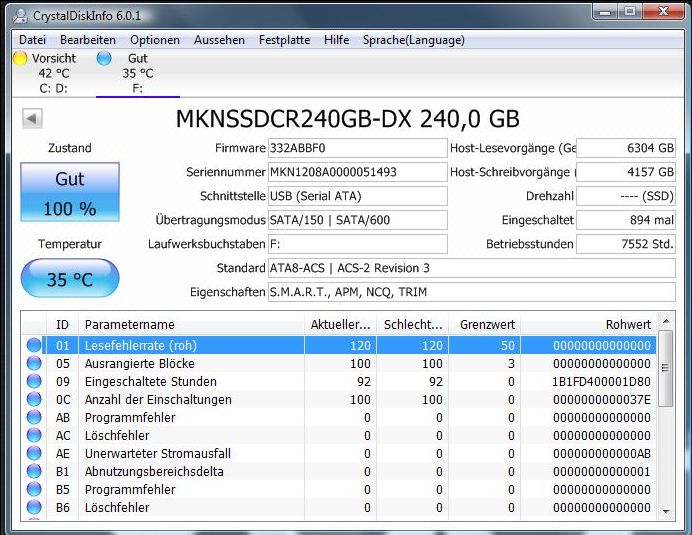The width and height of the screenshot is (692, 535).
Task: Click the CrystalDiskInfo title bar app icon
Action: tap(20, 15)
